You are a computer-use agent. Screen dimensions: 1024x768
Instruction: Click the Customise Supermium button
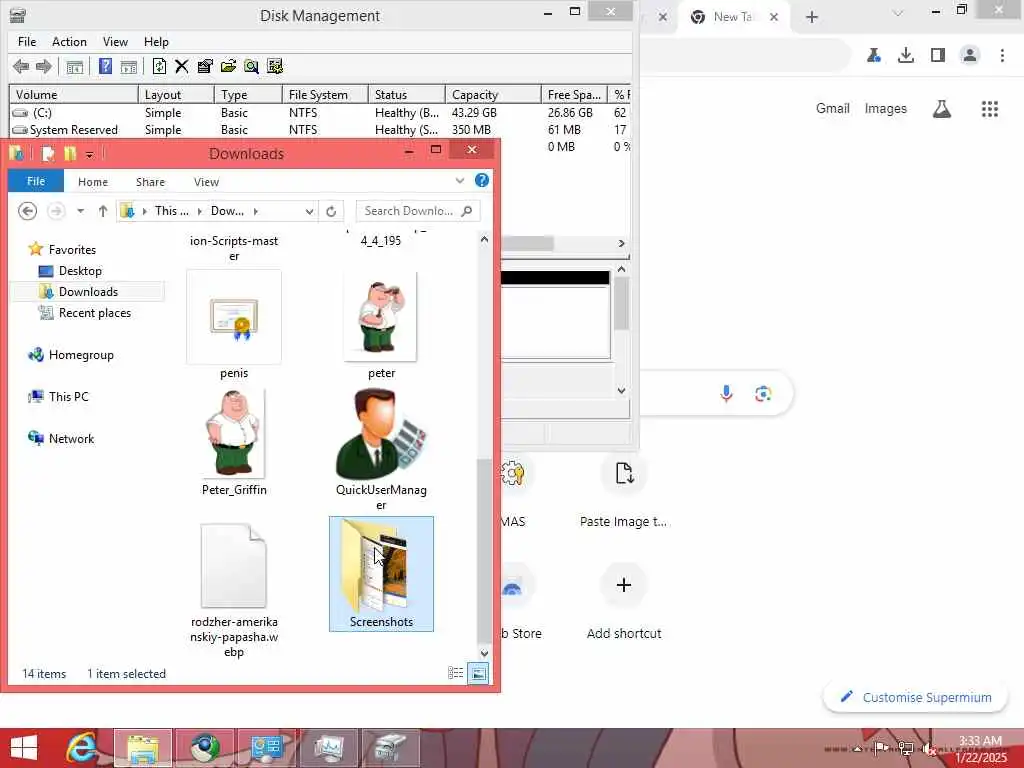click(916, 697)
